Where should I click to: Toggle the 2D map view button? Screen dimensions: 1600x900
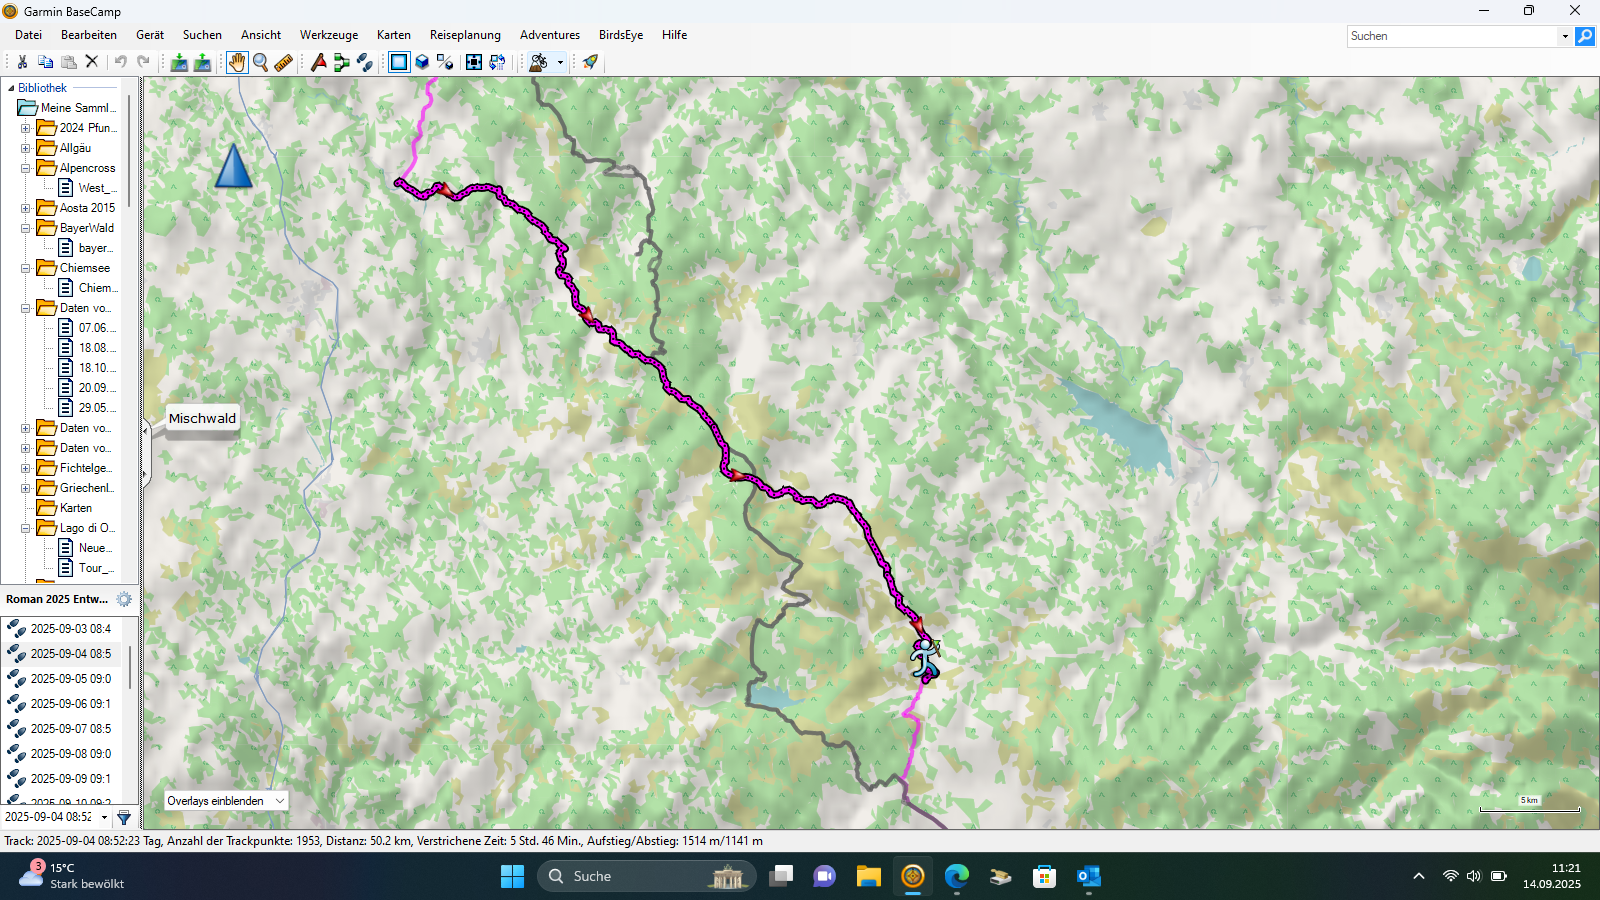(x=399, y=62)
